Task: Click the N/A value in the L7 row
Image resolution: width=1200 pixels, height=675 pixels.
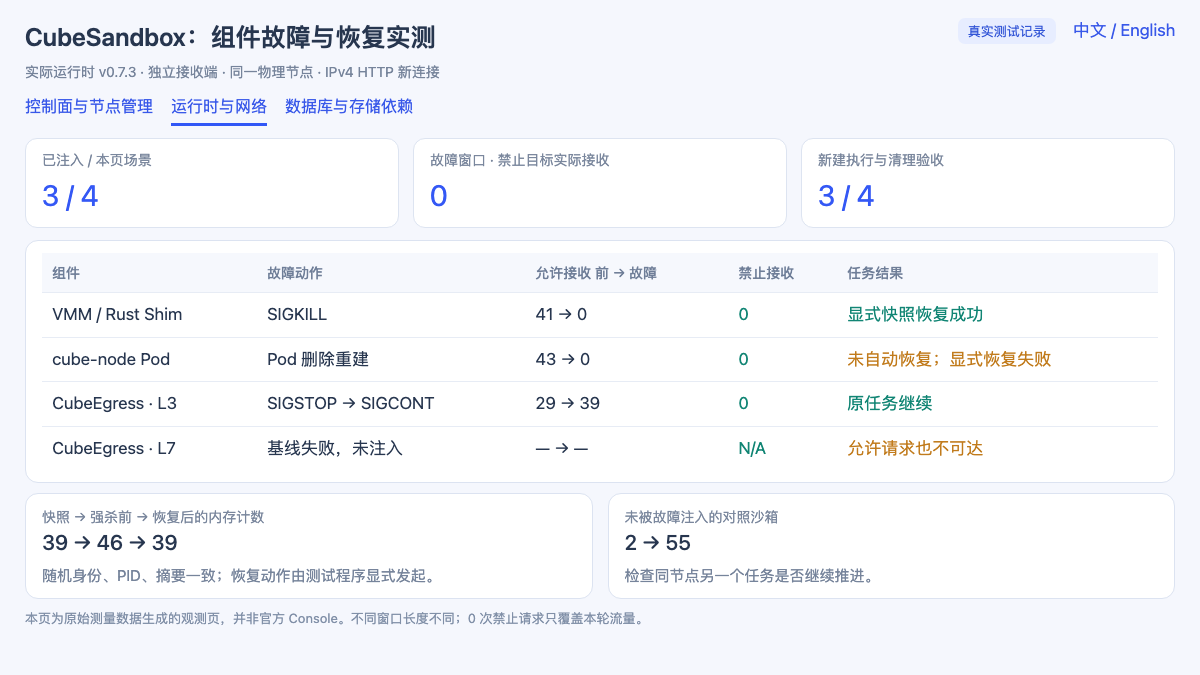Action: (x=752, y=448)
